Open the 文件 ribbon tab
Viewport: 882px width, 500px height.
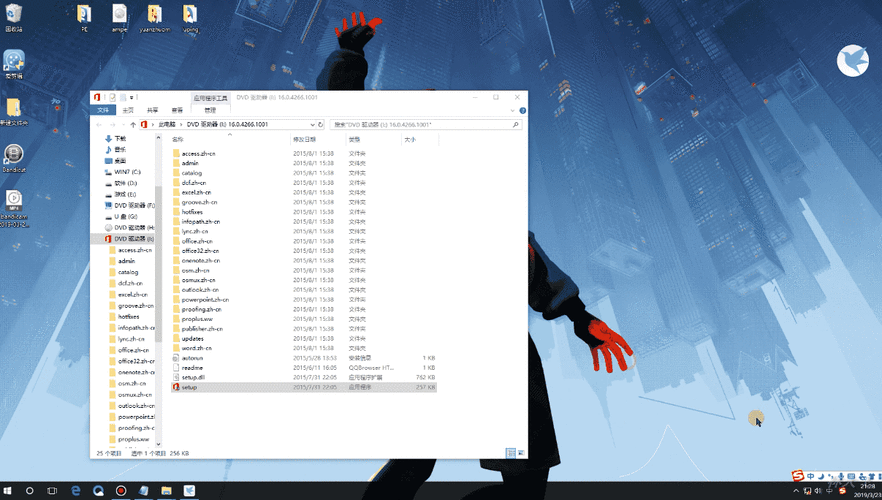click(x=102, y=110)
